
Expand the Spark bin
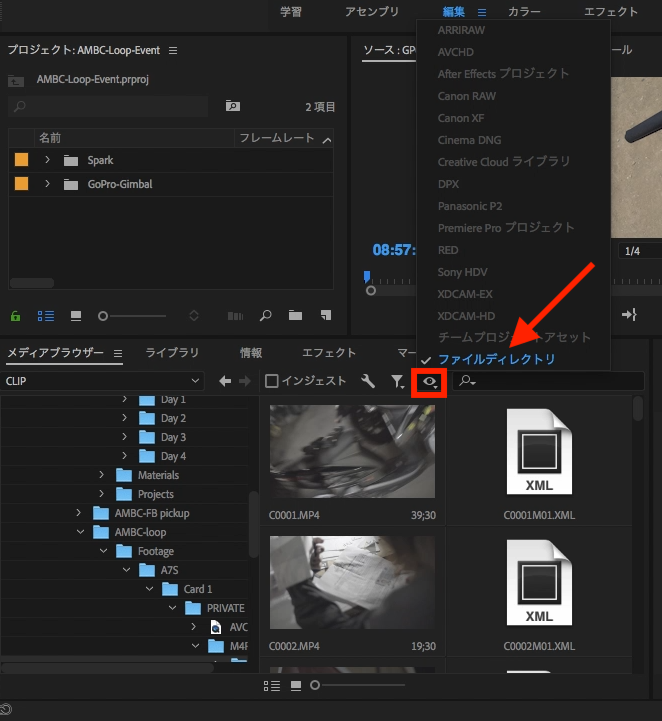click(x=47, y=160)
